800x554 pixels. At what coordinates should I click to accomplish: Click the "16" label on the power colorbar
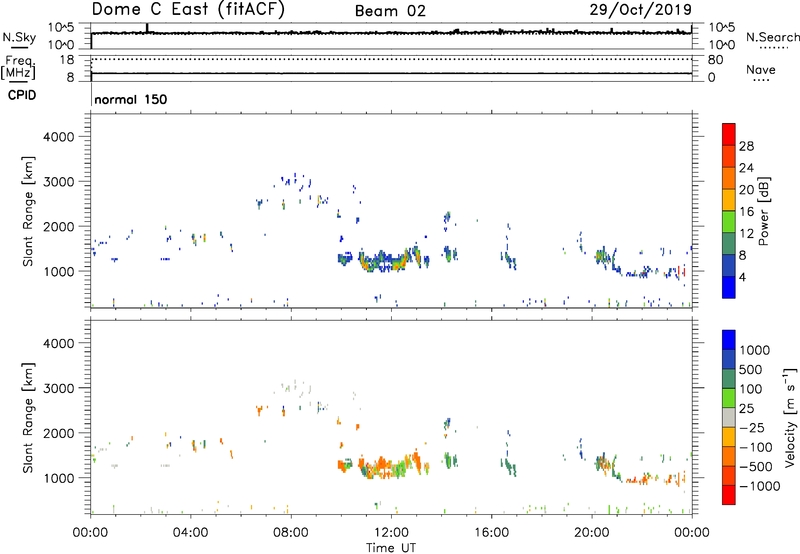tap(746, 212)
